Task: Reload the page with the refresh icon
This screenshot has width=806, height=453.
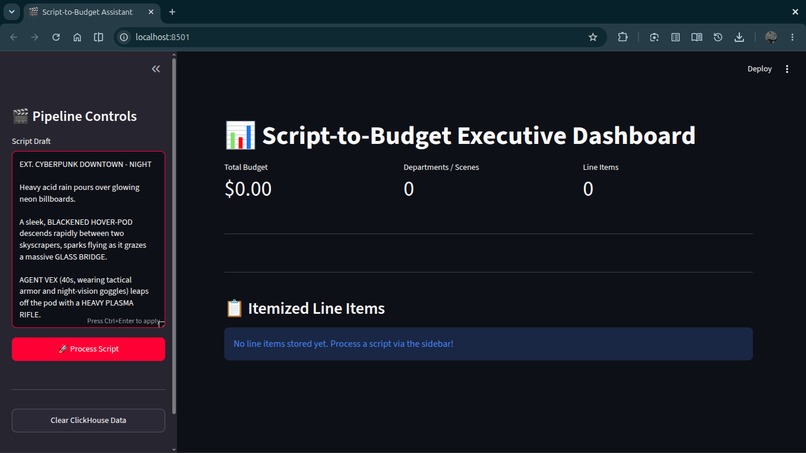Action: pyautogui.click(x=56, y=37)
